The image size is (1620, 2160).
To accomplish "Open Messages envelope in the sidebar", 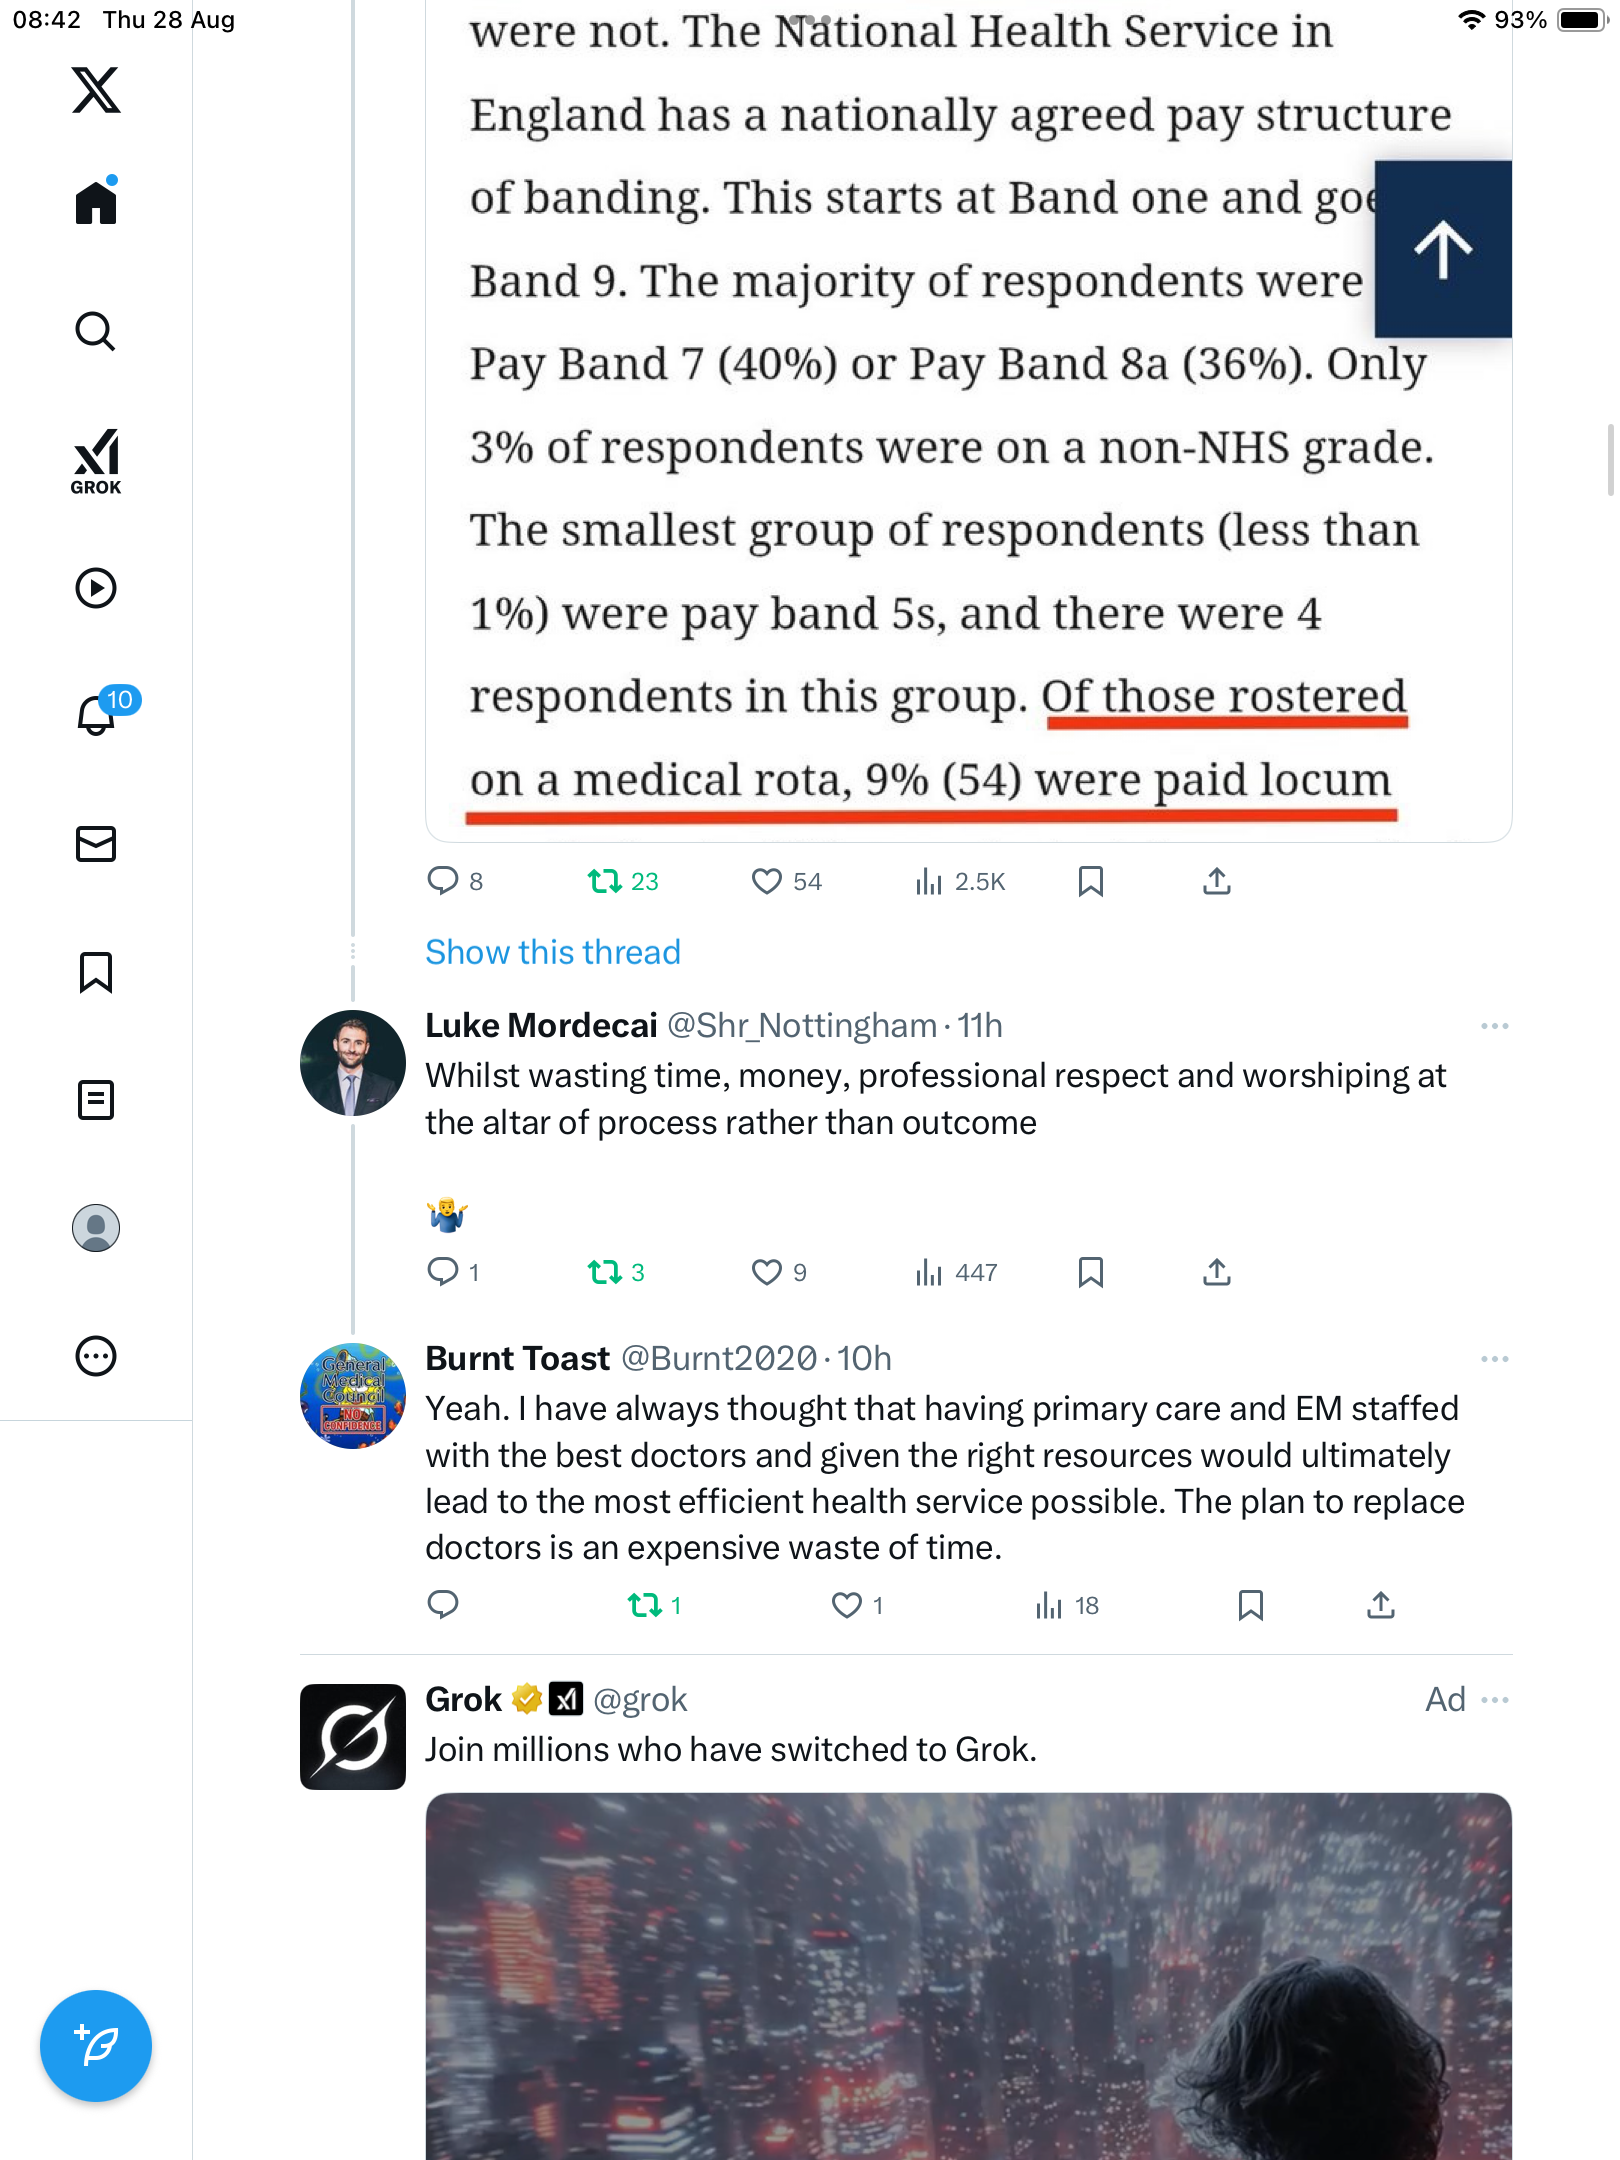I will [96, 843].
